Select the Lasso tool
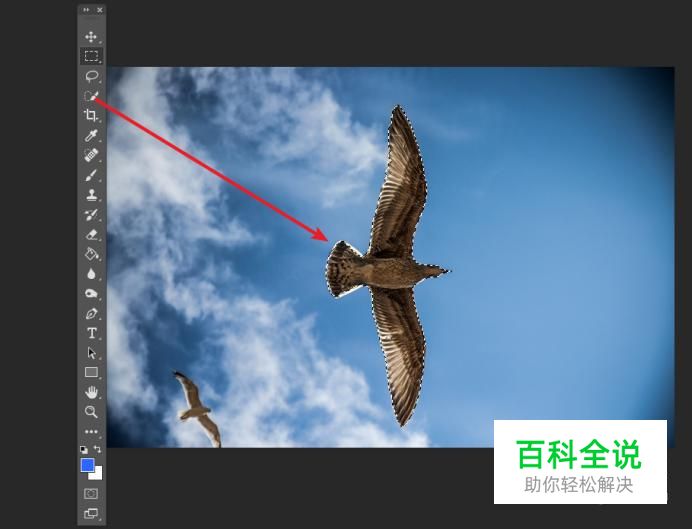Screen dimensions: 692x529 tap(91, 76)
